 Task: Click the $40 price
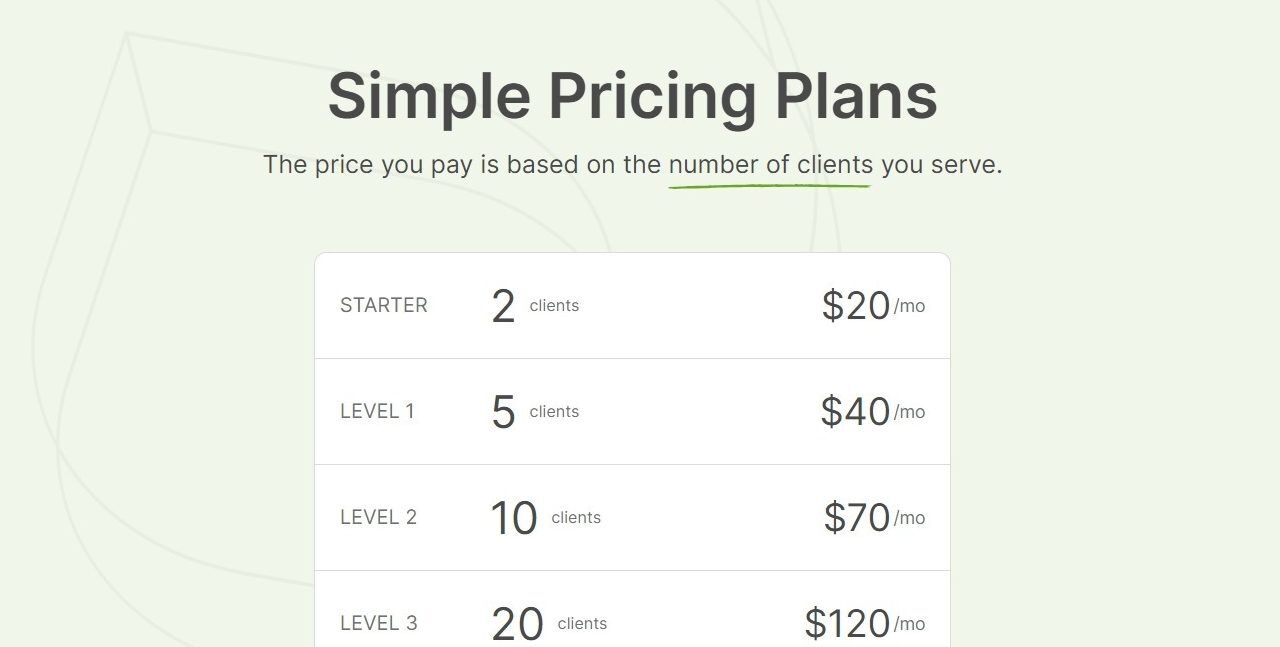point(855,412)
